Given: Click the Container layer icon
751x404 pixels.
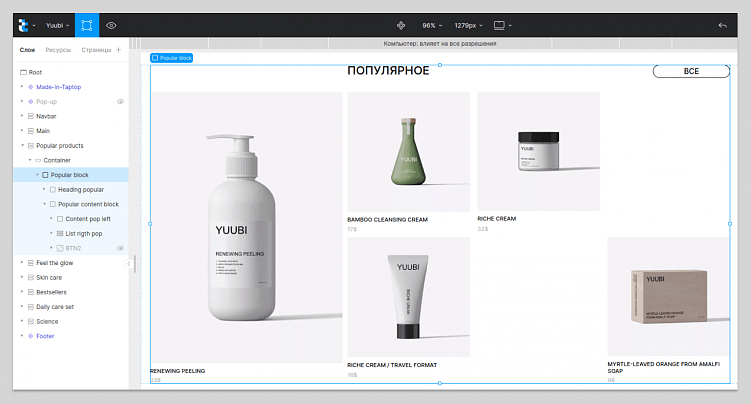Looking at the screenshot, I should click(38, 160).
